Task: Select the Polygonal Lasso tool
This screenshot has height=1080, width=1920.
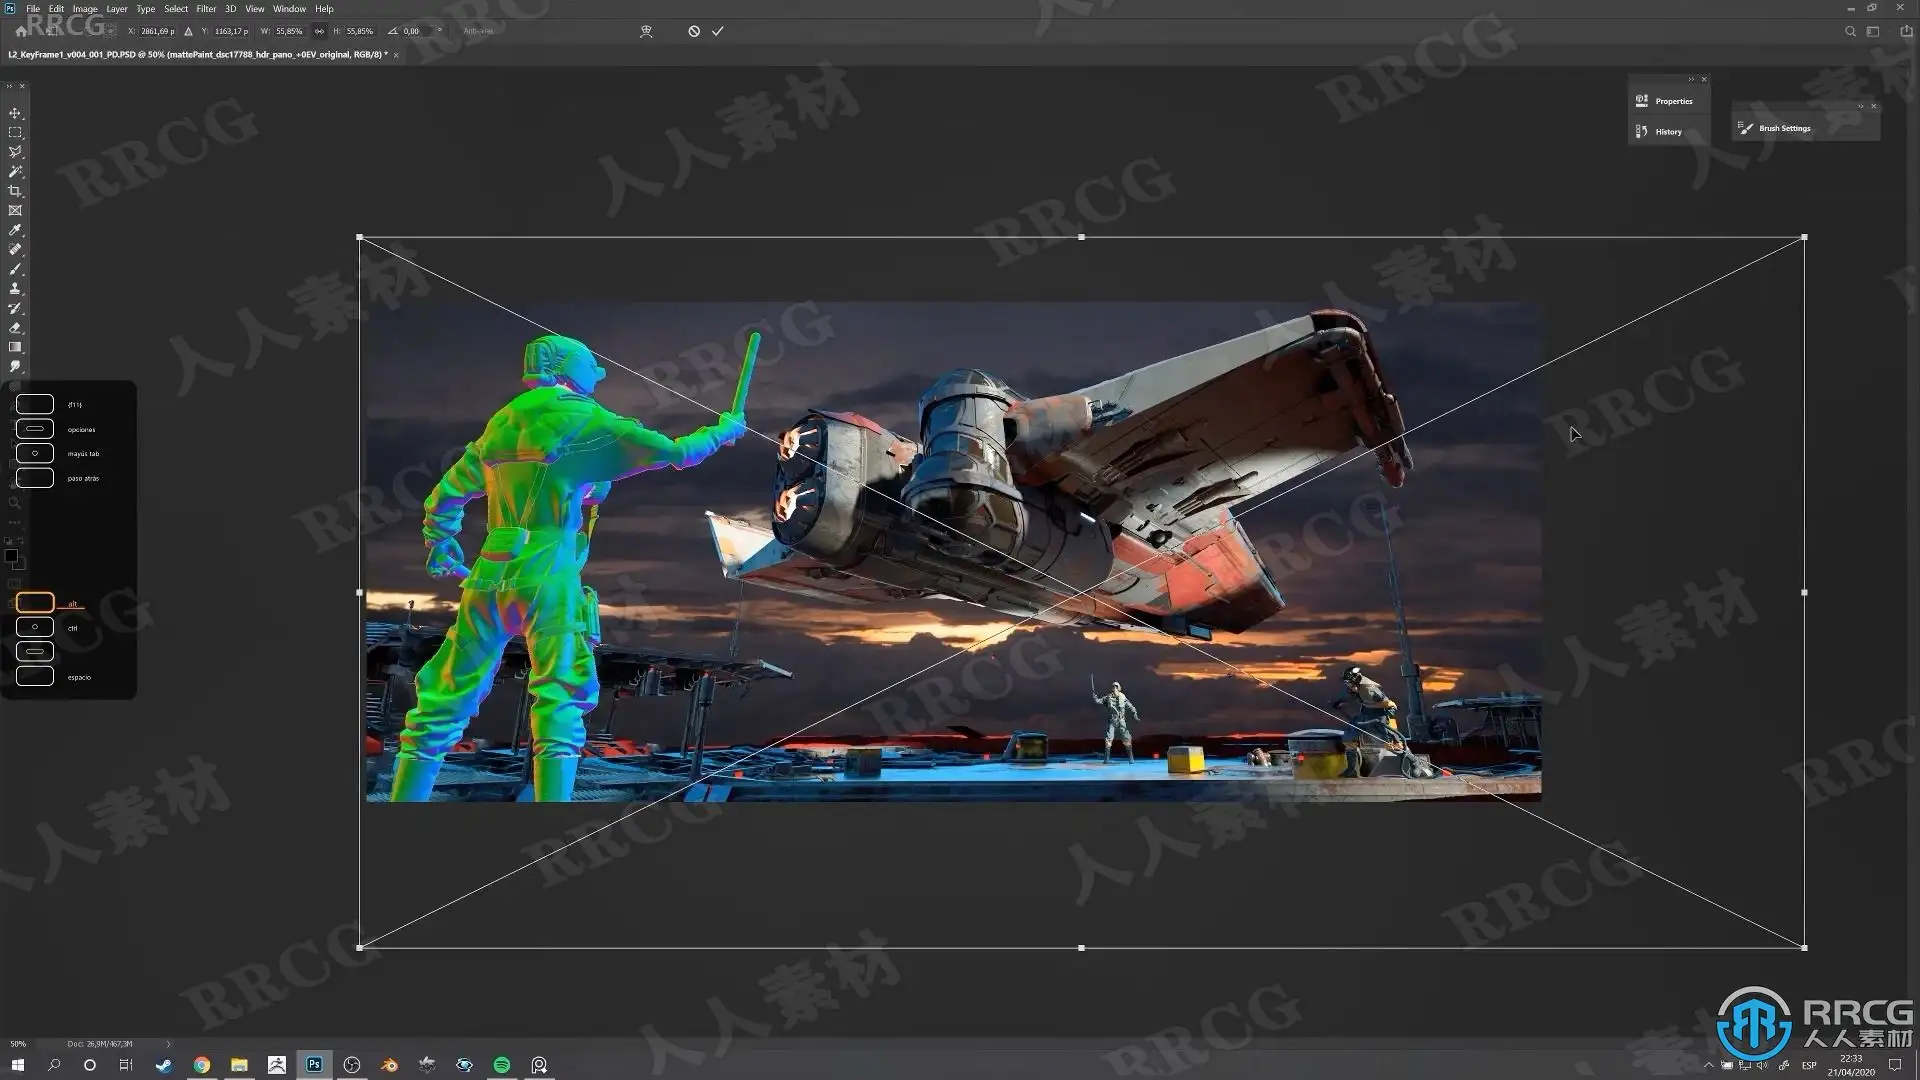Action: pos(15,152)
